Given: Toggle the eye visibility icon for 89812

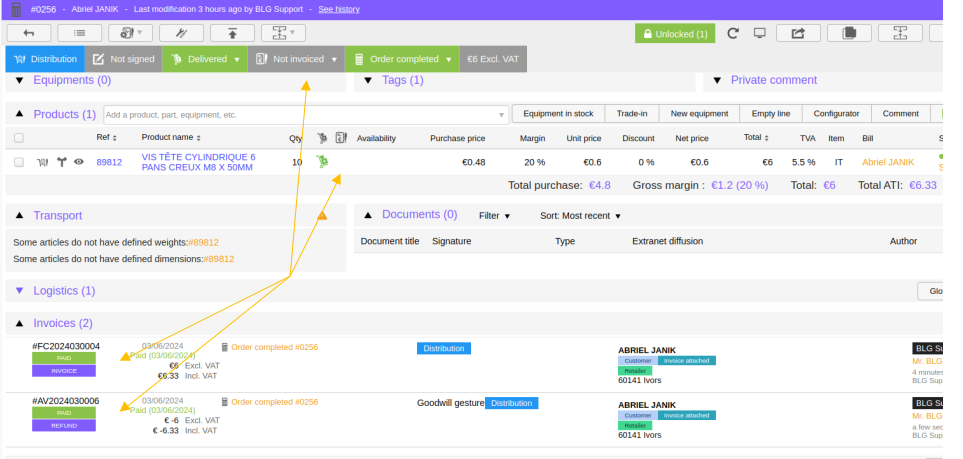Looking at the screenshot, I should 79,162.
